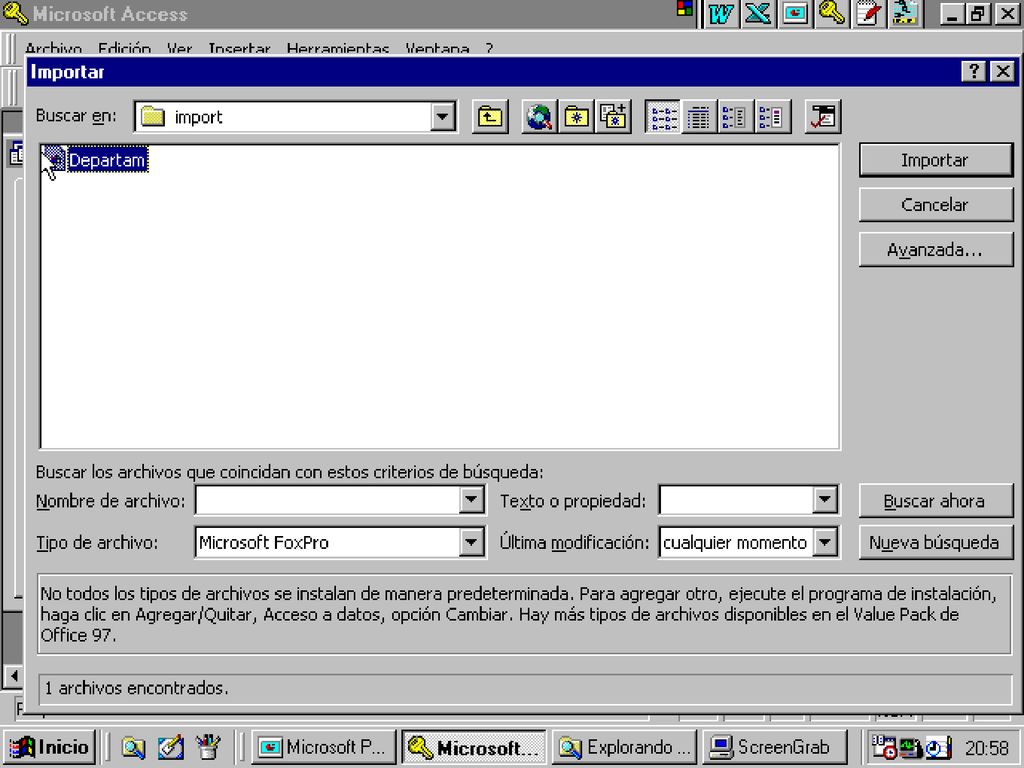
Task: Open the Insertar menu
Action: [239, 48]
